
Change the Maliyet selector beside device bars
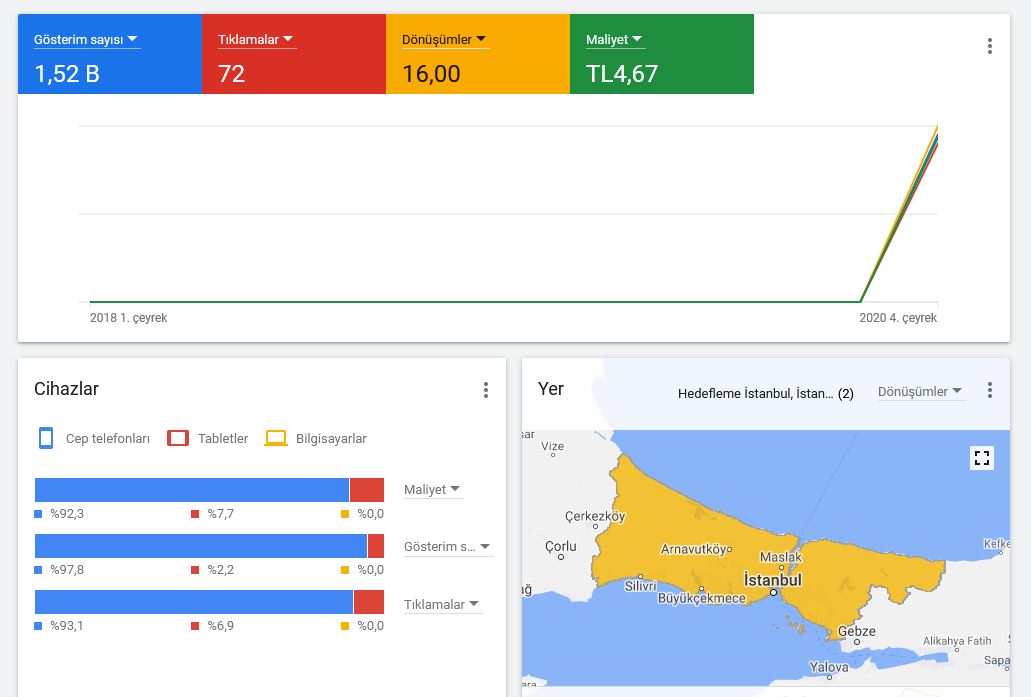(x=433, y=490)
